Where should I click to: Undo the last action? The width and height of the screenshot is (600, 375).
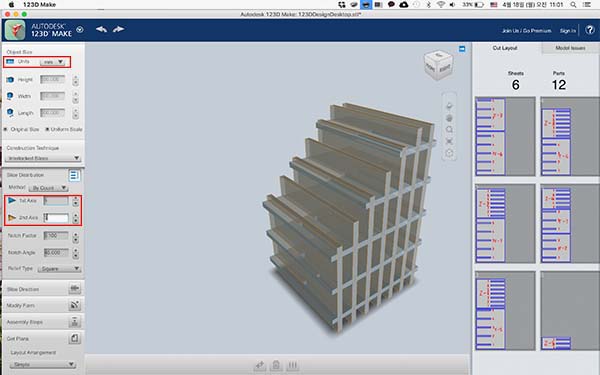coord(101,29)
